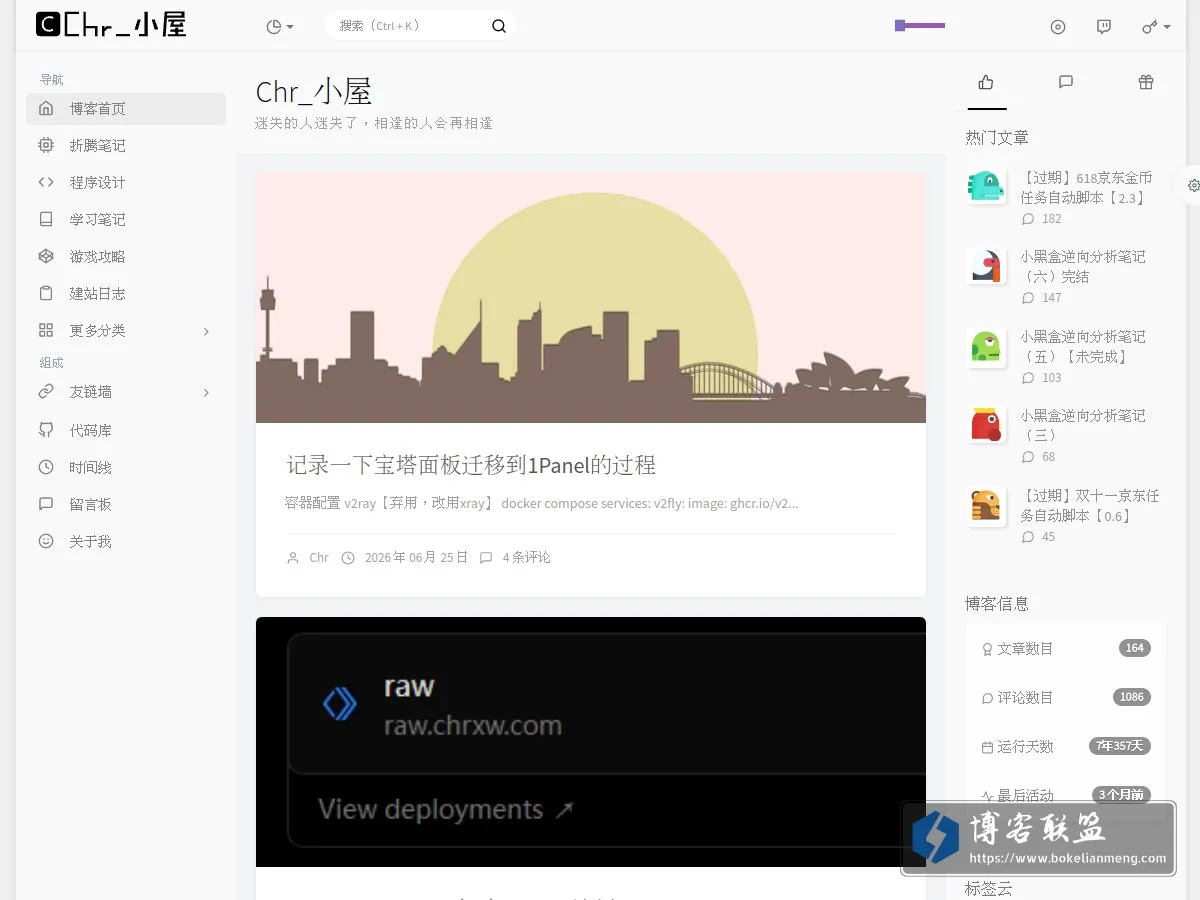Click the 评论数目 1086 badge
This screenshot has height=900, width=1200.
coord(1132,697)
